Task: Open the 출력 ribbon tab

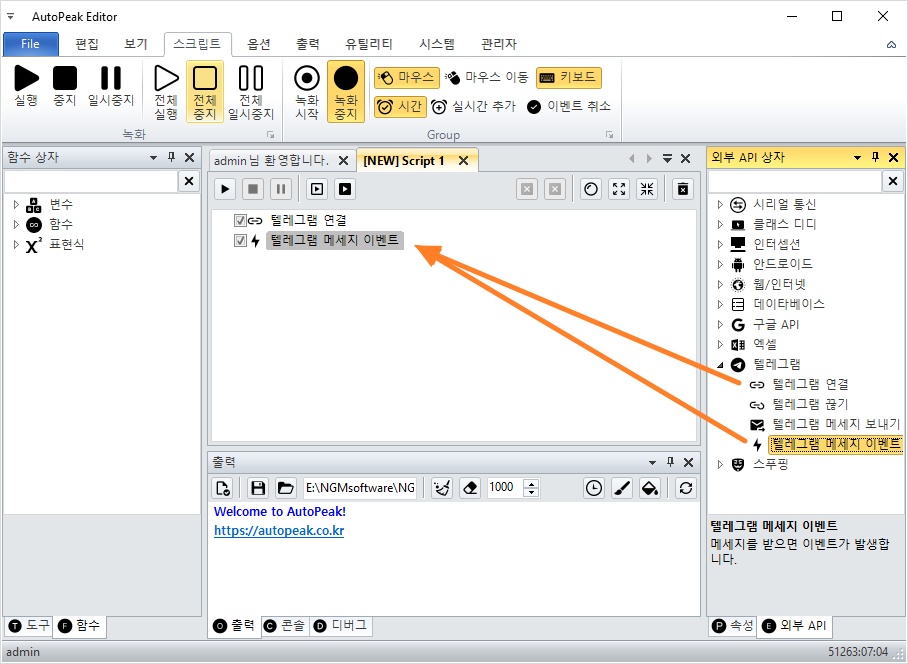Action: pos(307,44)
